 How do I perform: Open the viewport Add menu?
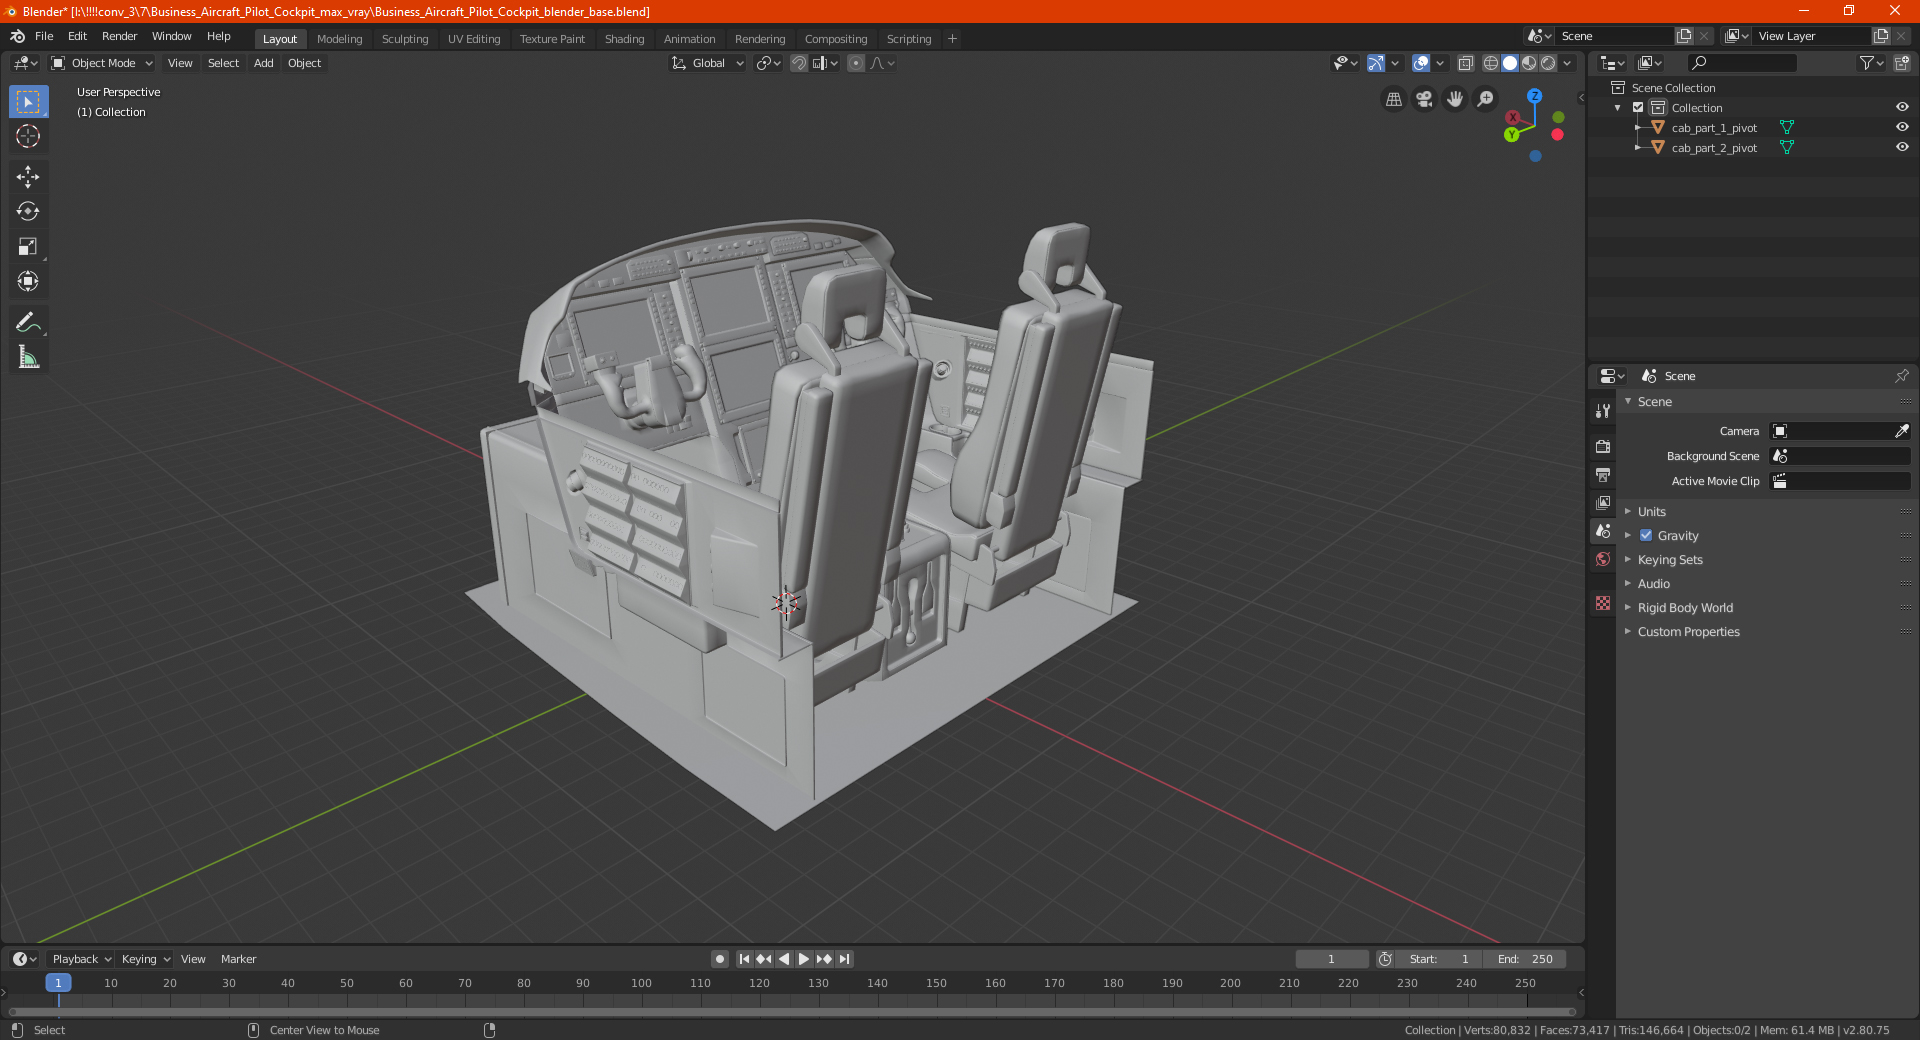point(263,63)
